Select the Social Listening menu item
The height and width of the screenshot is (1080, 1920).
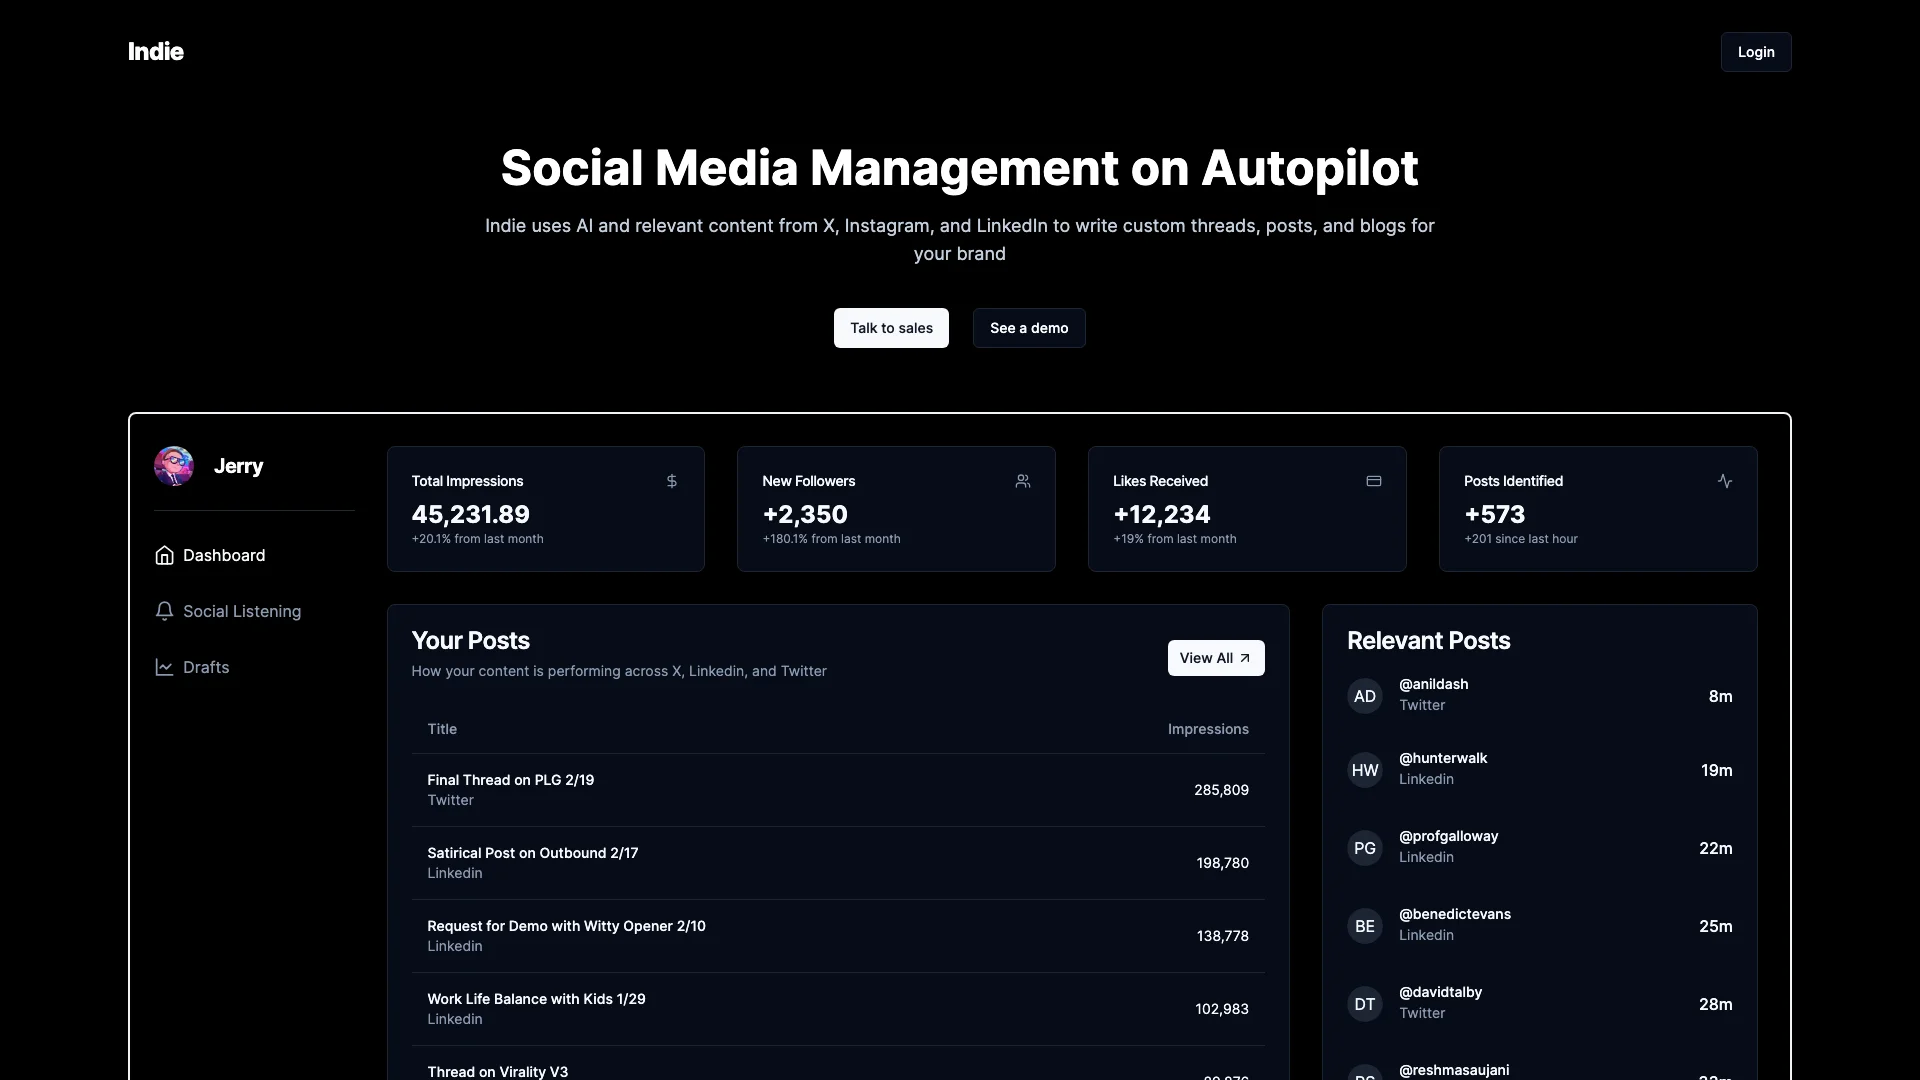[243, 611]
